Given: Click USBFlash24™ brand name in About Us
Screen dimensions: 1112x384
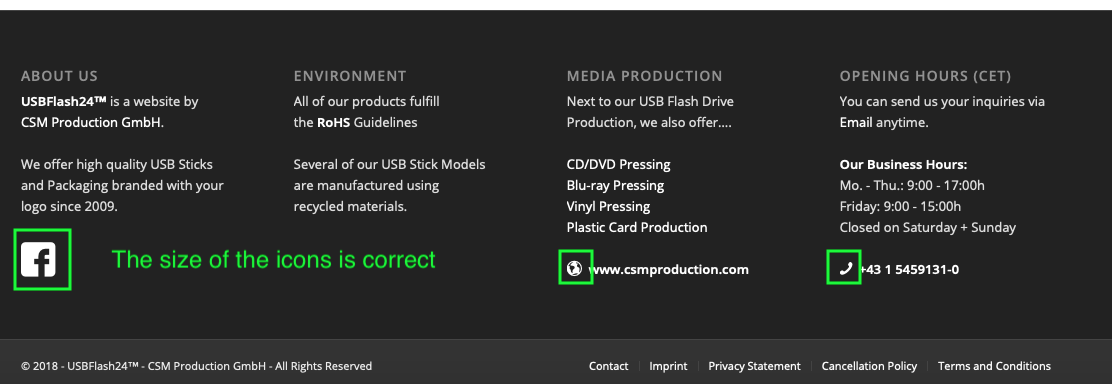Looking at the screenshot, I should coord(64,102).
